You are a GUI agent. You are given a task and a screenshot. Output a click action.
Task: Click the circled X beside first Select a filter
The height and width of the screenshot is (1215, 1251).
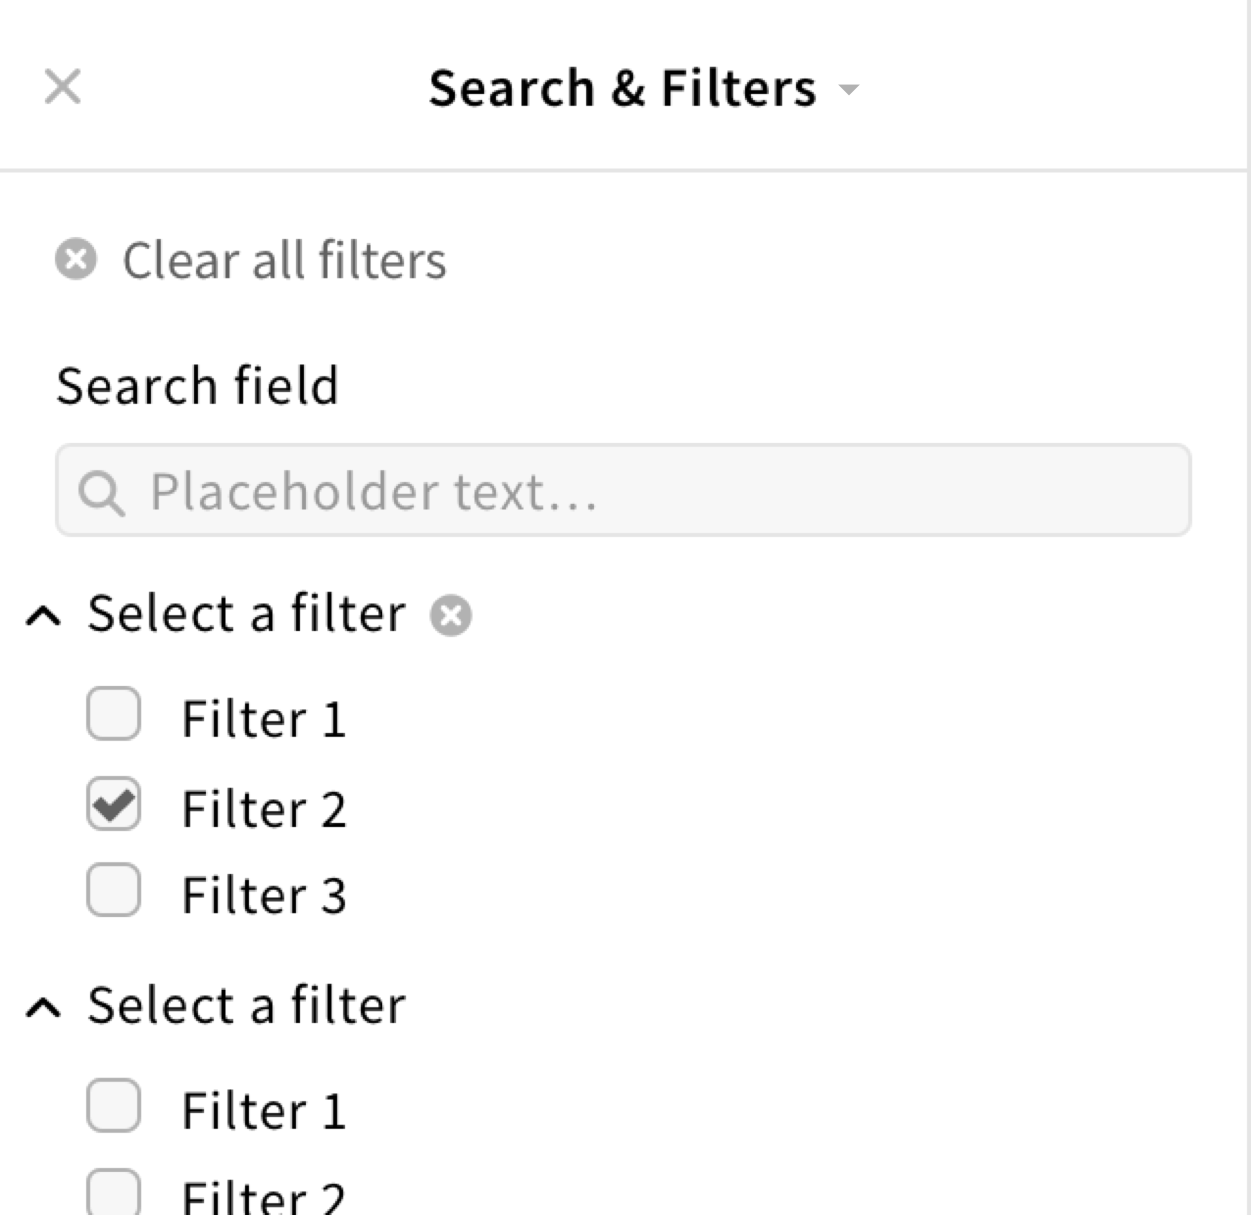pyautogui.click(x=451, y=615)
